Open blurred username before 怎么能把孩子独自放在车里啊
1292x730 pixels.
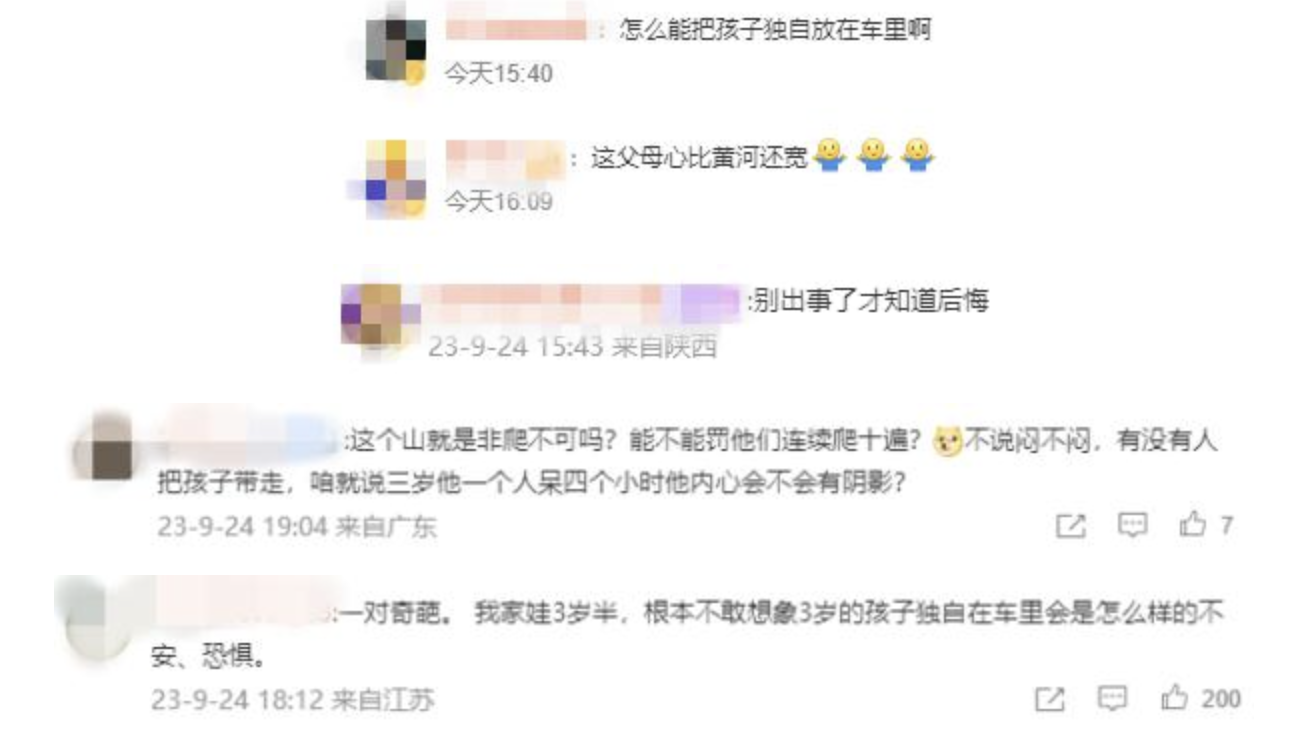click(517, 30)
